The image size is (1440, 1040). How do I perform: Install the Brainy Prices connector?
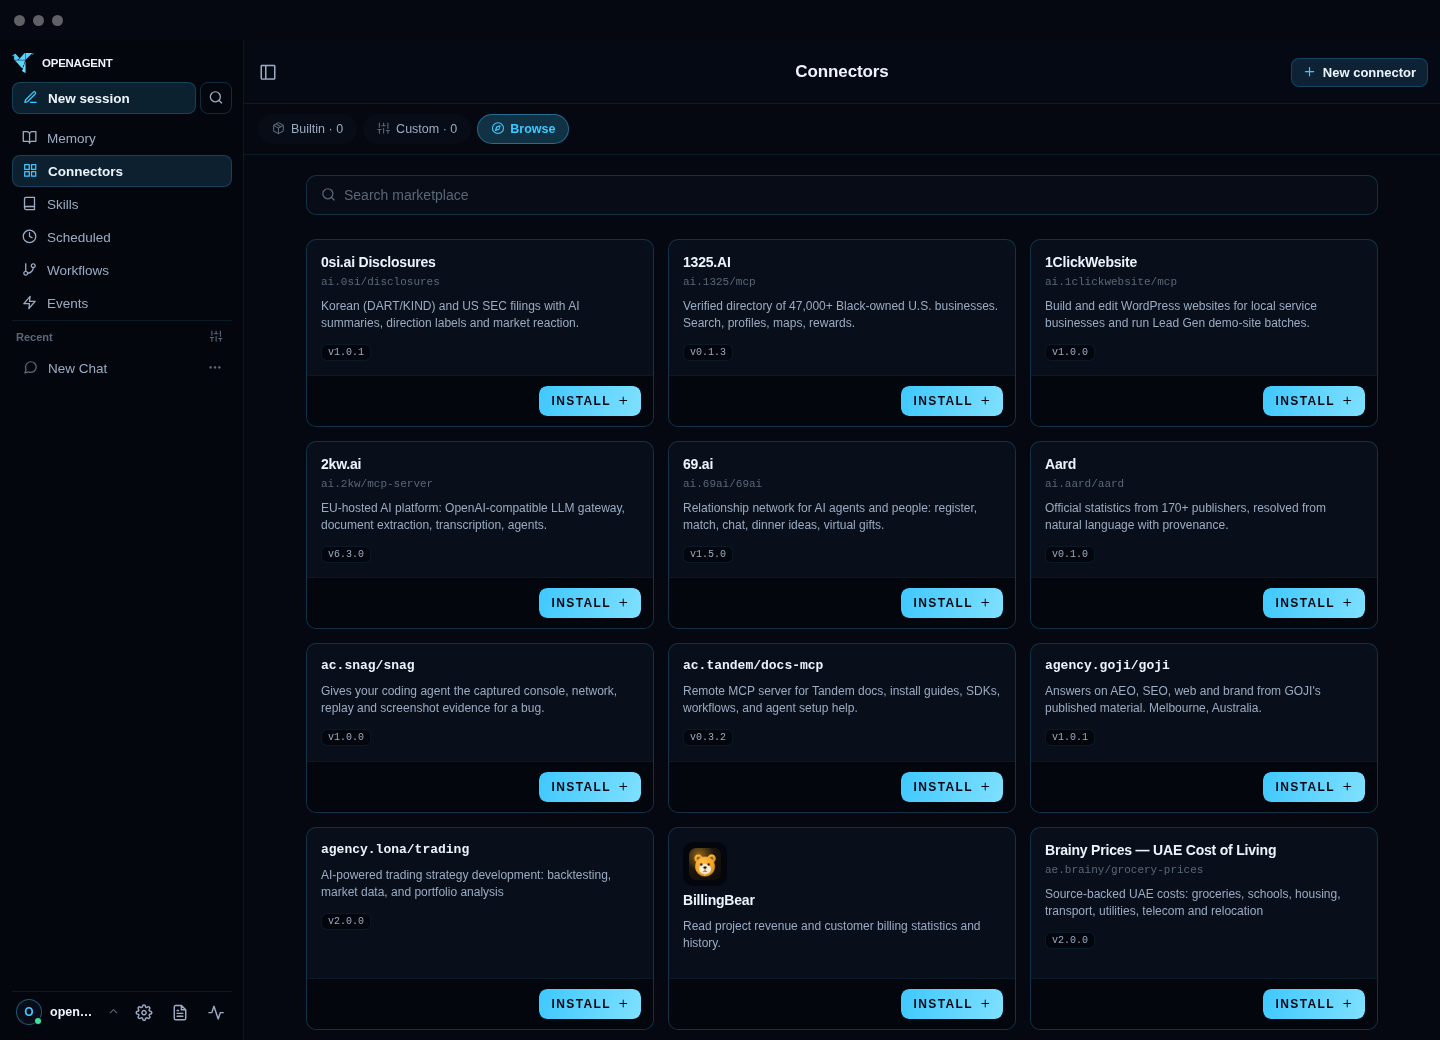tap(1314, 1004)
